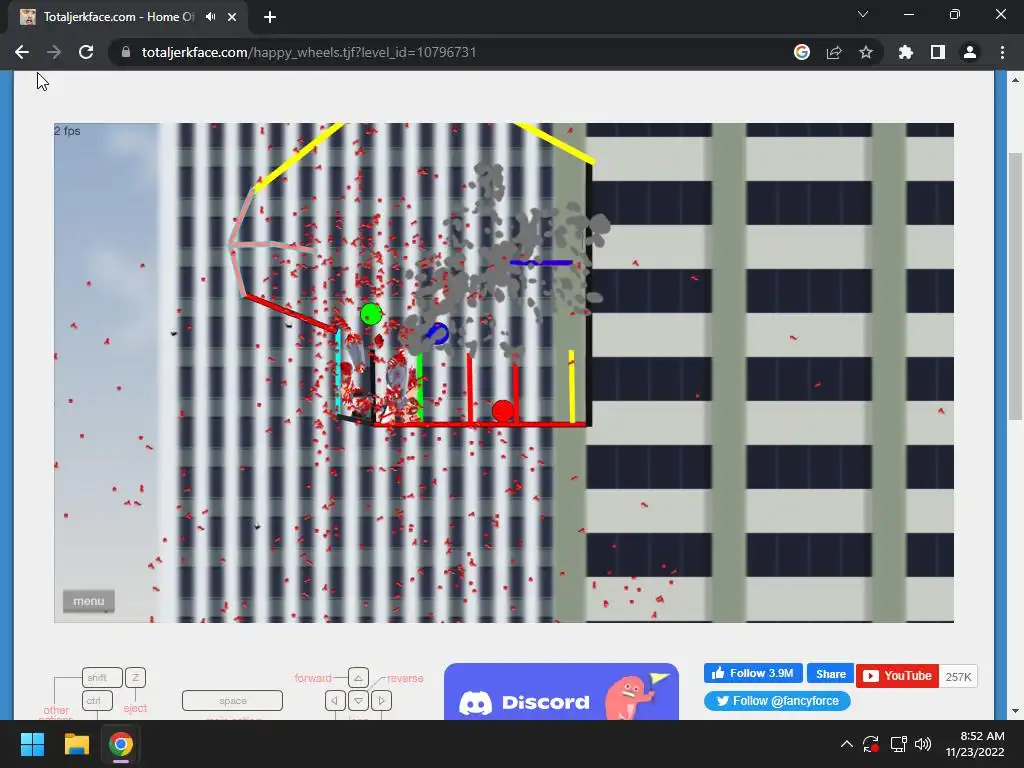Click the scrollbar up arrow

[1015, 80]
